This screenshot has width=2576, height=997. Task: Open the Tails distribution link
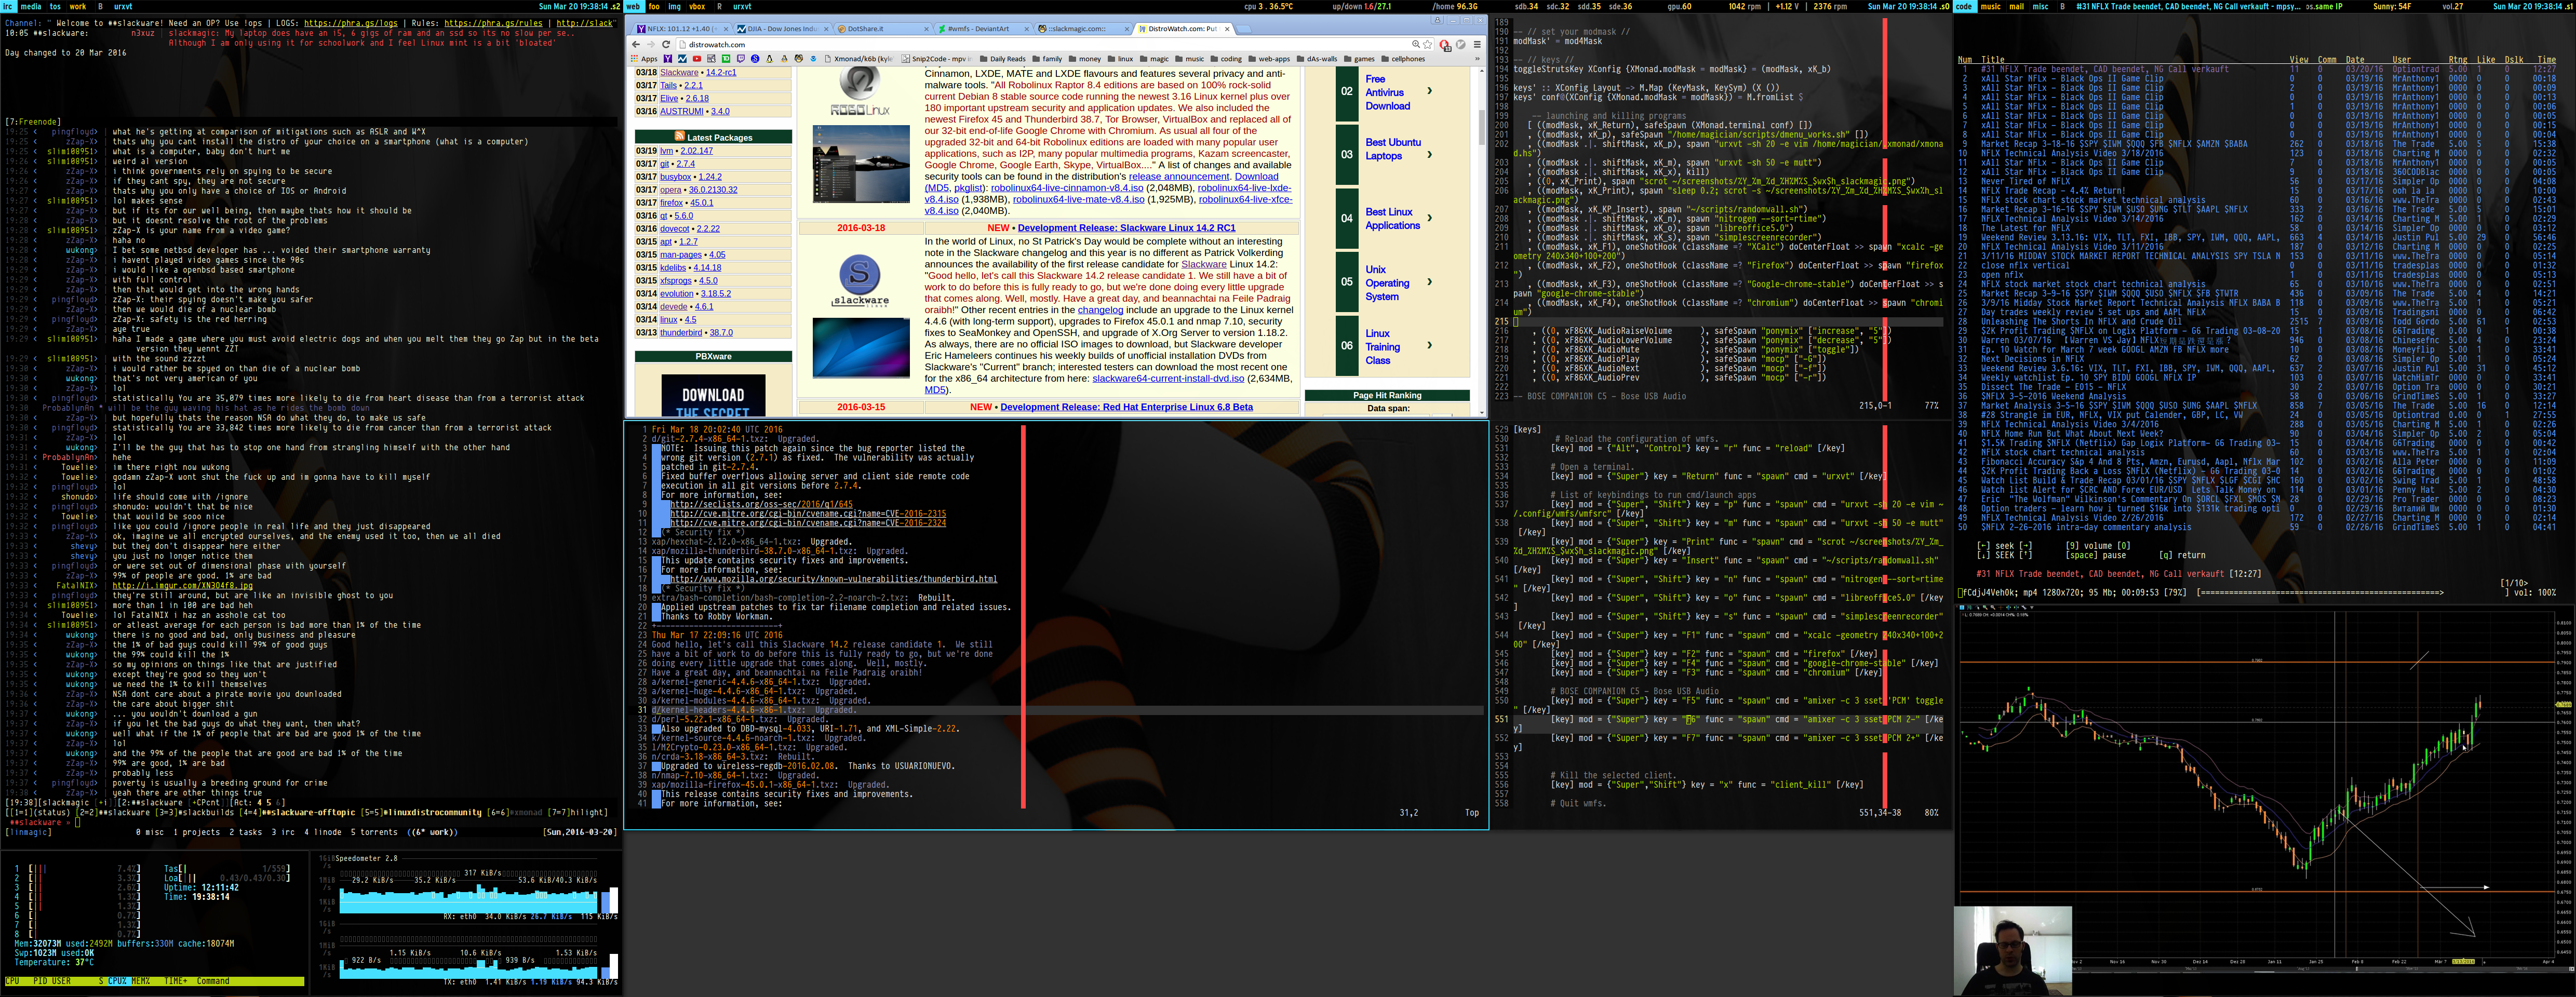(668, 85)
